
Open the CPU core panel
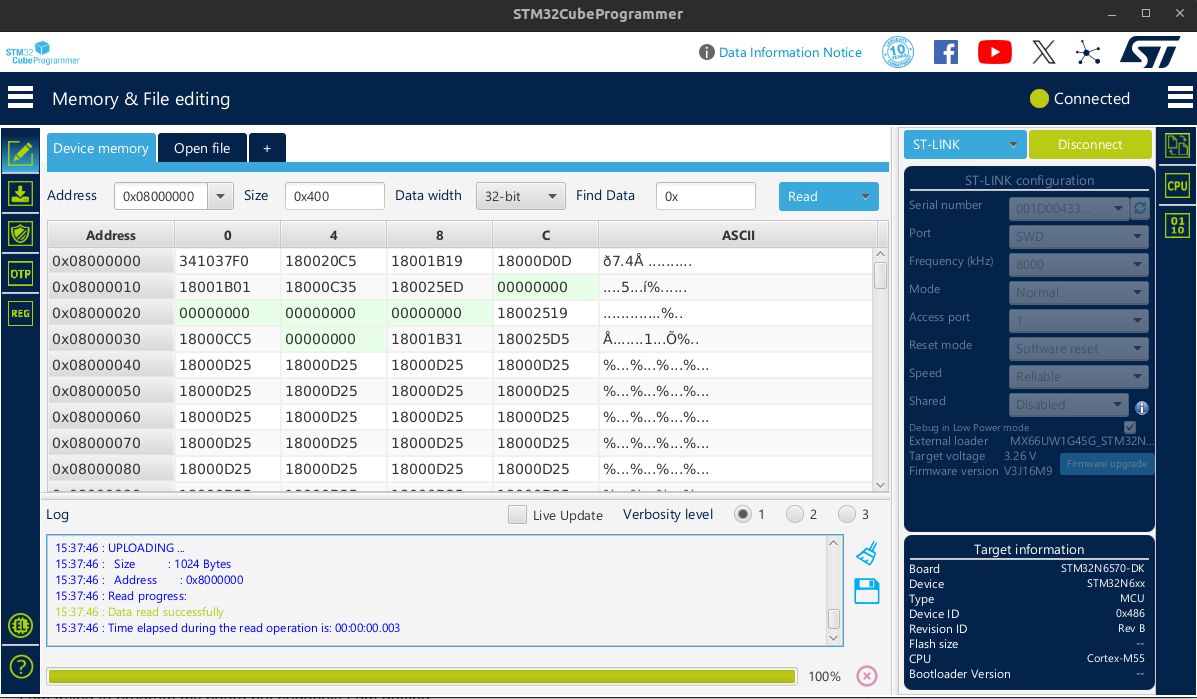(1177, 185)
